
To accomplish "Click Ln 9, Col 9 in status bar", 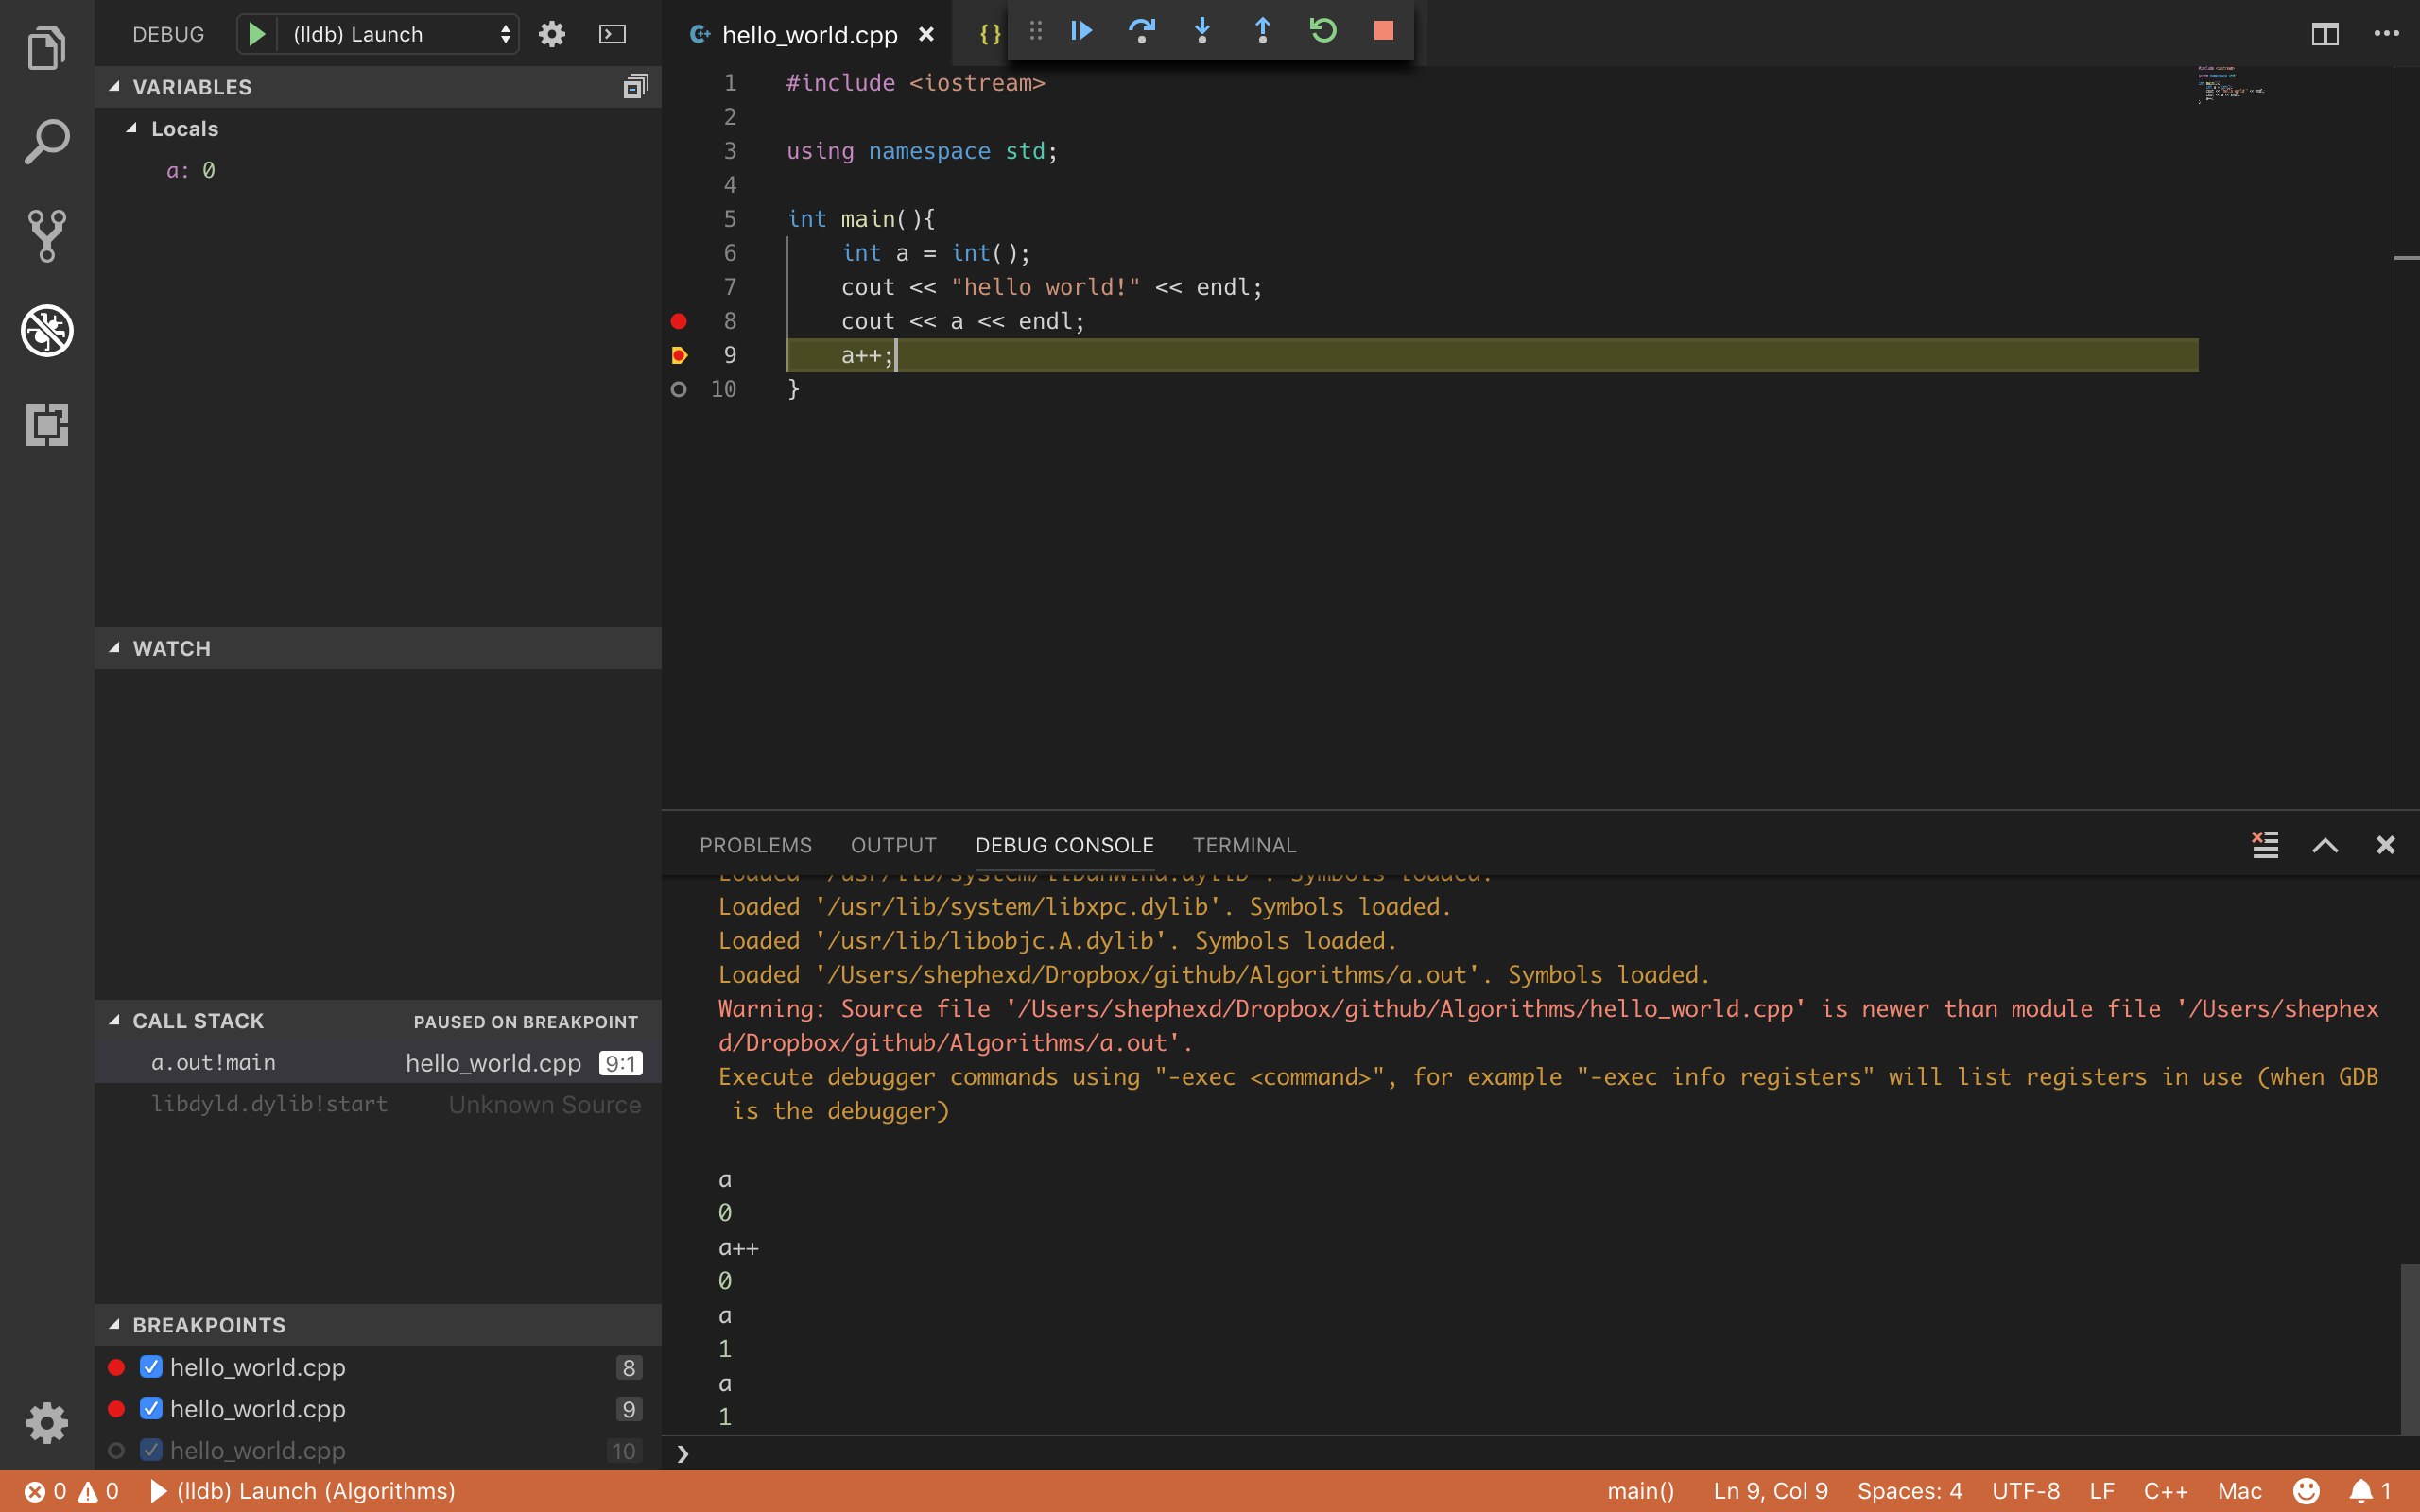I will tap(1770, 1491).
